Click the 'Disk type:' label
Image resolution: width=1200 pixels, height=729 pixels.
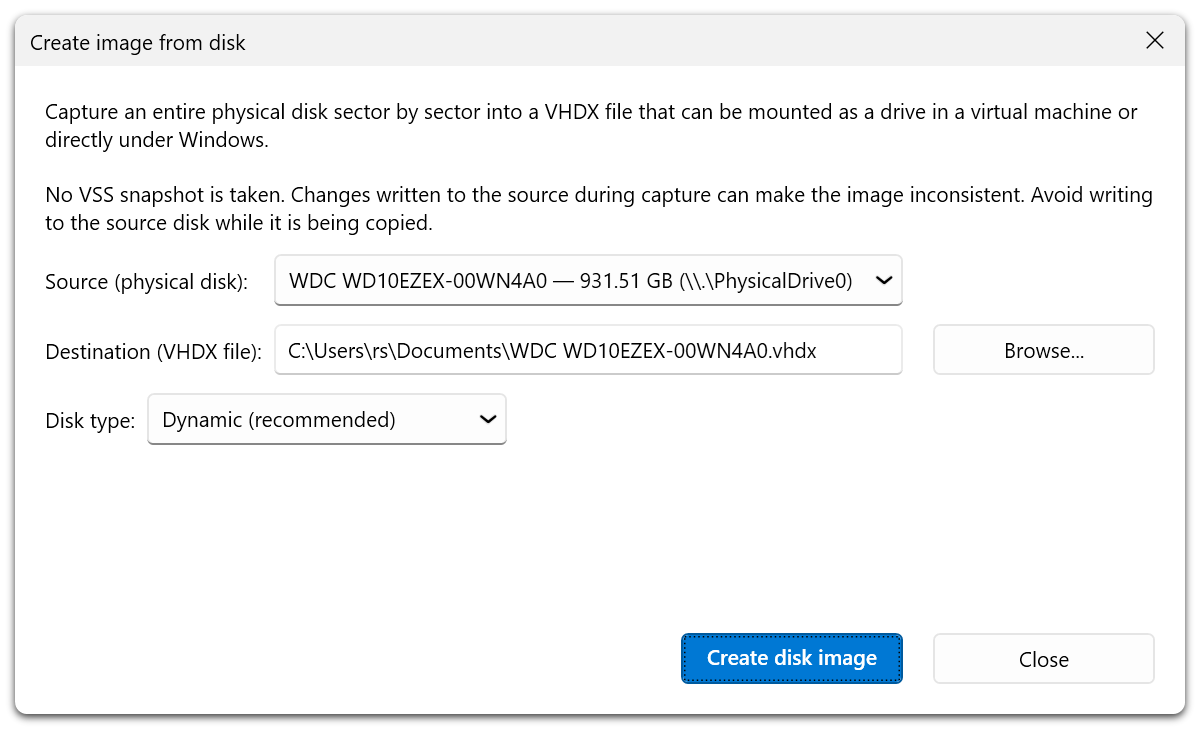(x=90, y=421)
